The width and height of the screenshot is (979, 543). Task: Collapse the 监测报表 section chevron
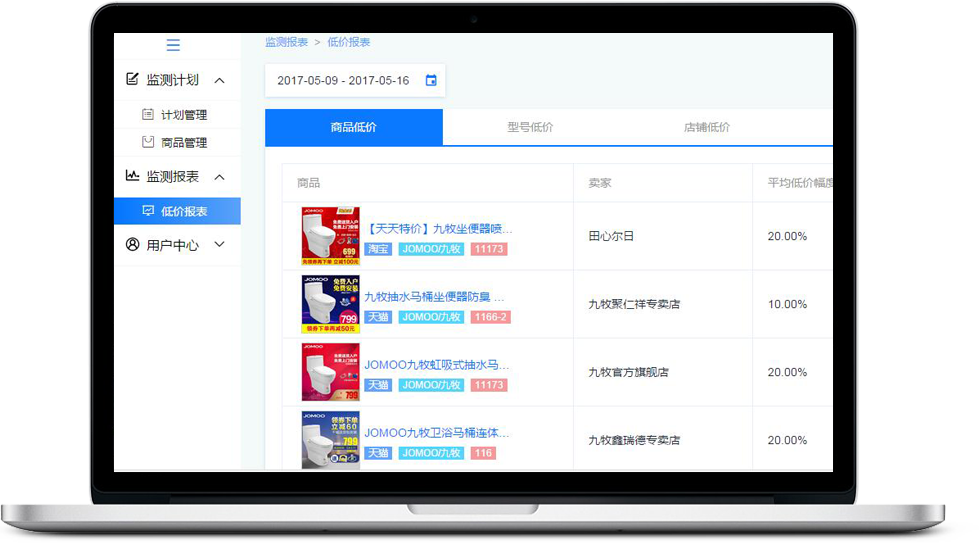coord(220,177)
